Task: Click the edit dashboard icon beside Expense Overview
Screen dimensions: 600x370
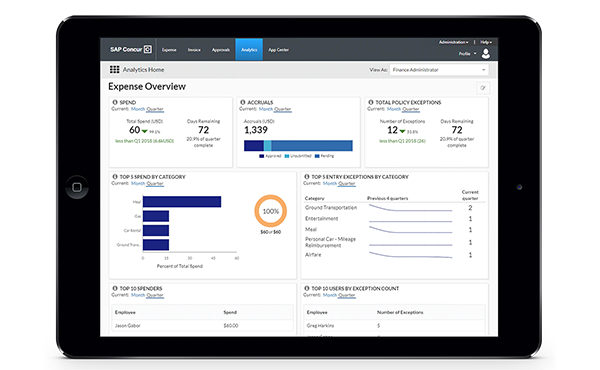Action: point(483,88)
